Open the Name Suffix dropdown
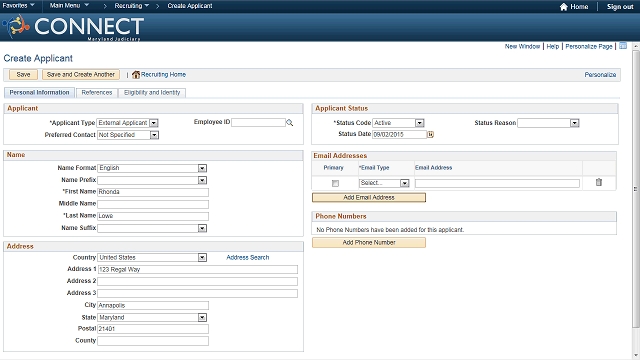The height and width of the screenshot is (360, 640). point(202,228)
